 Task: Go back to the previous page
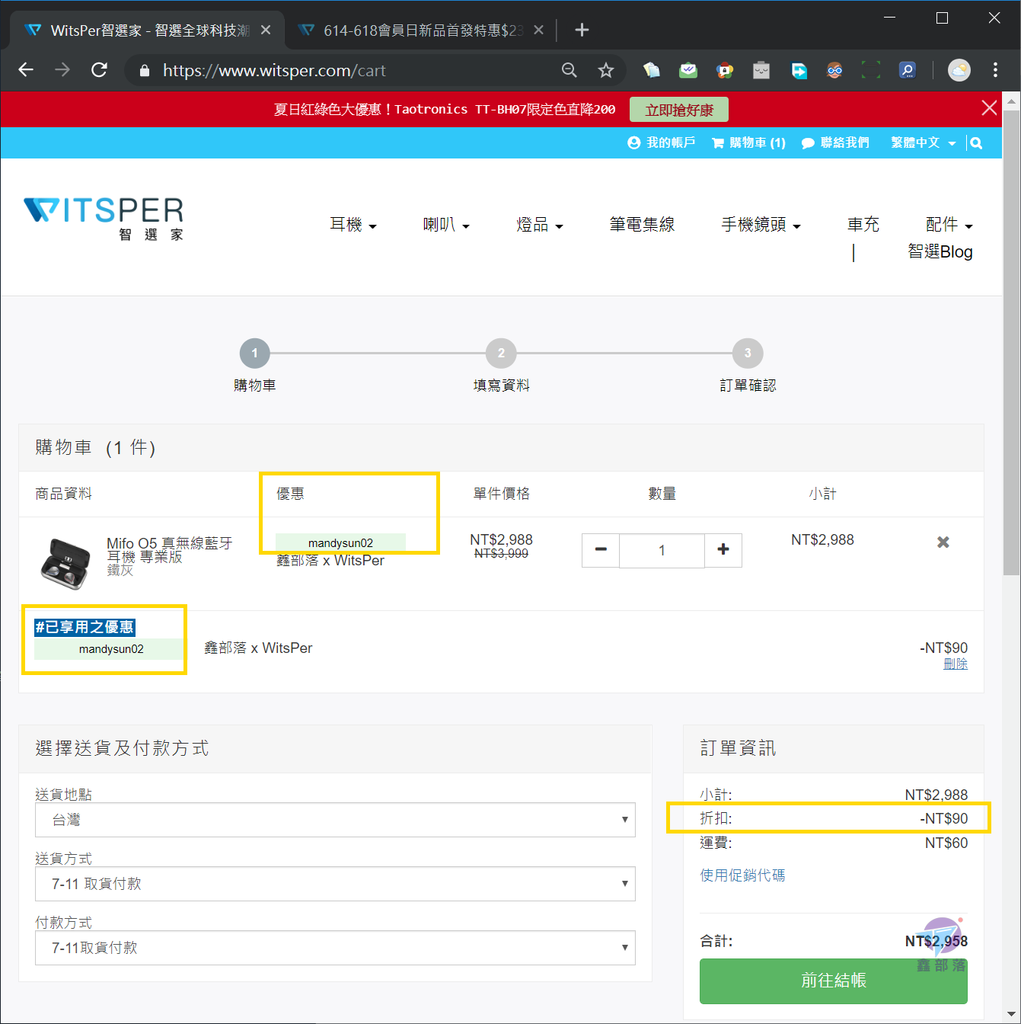point(26,70)
